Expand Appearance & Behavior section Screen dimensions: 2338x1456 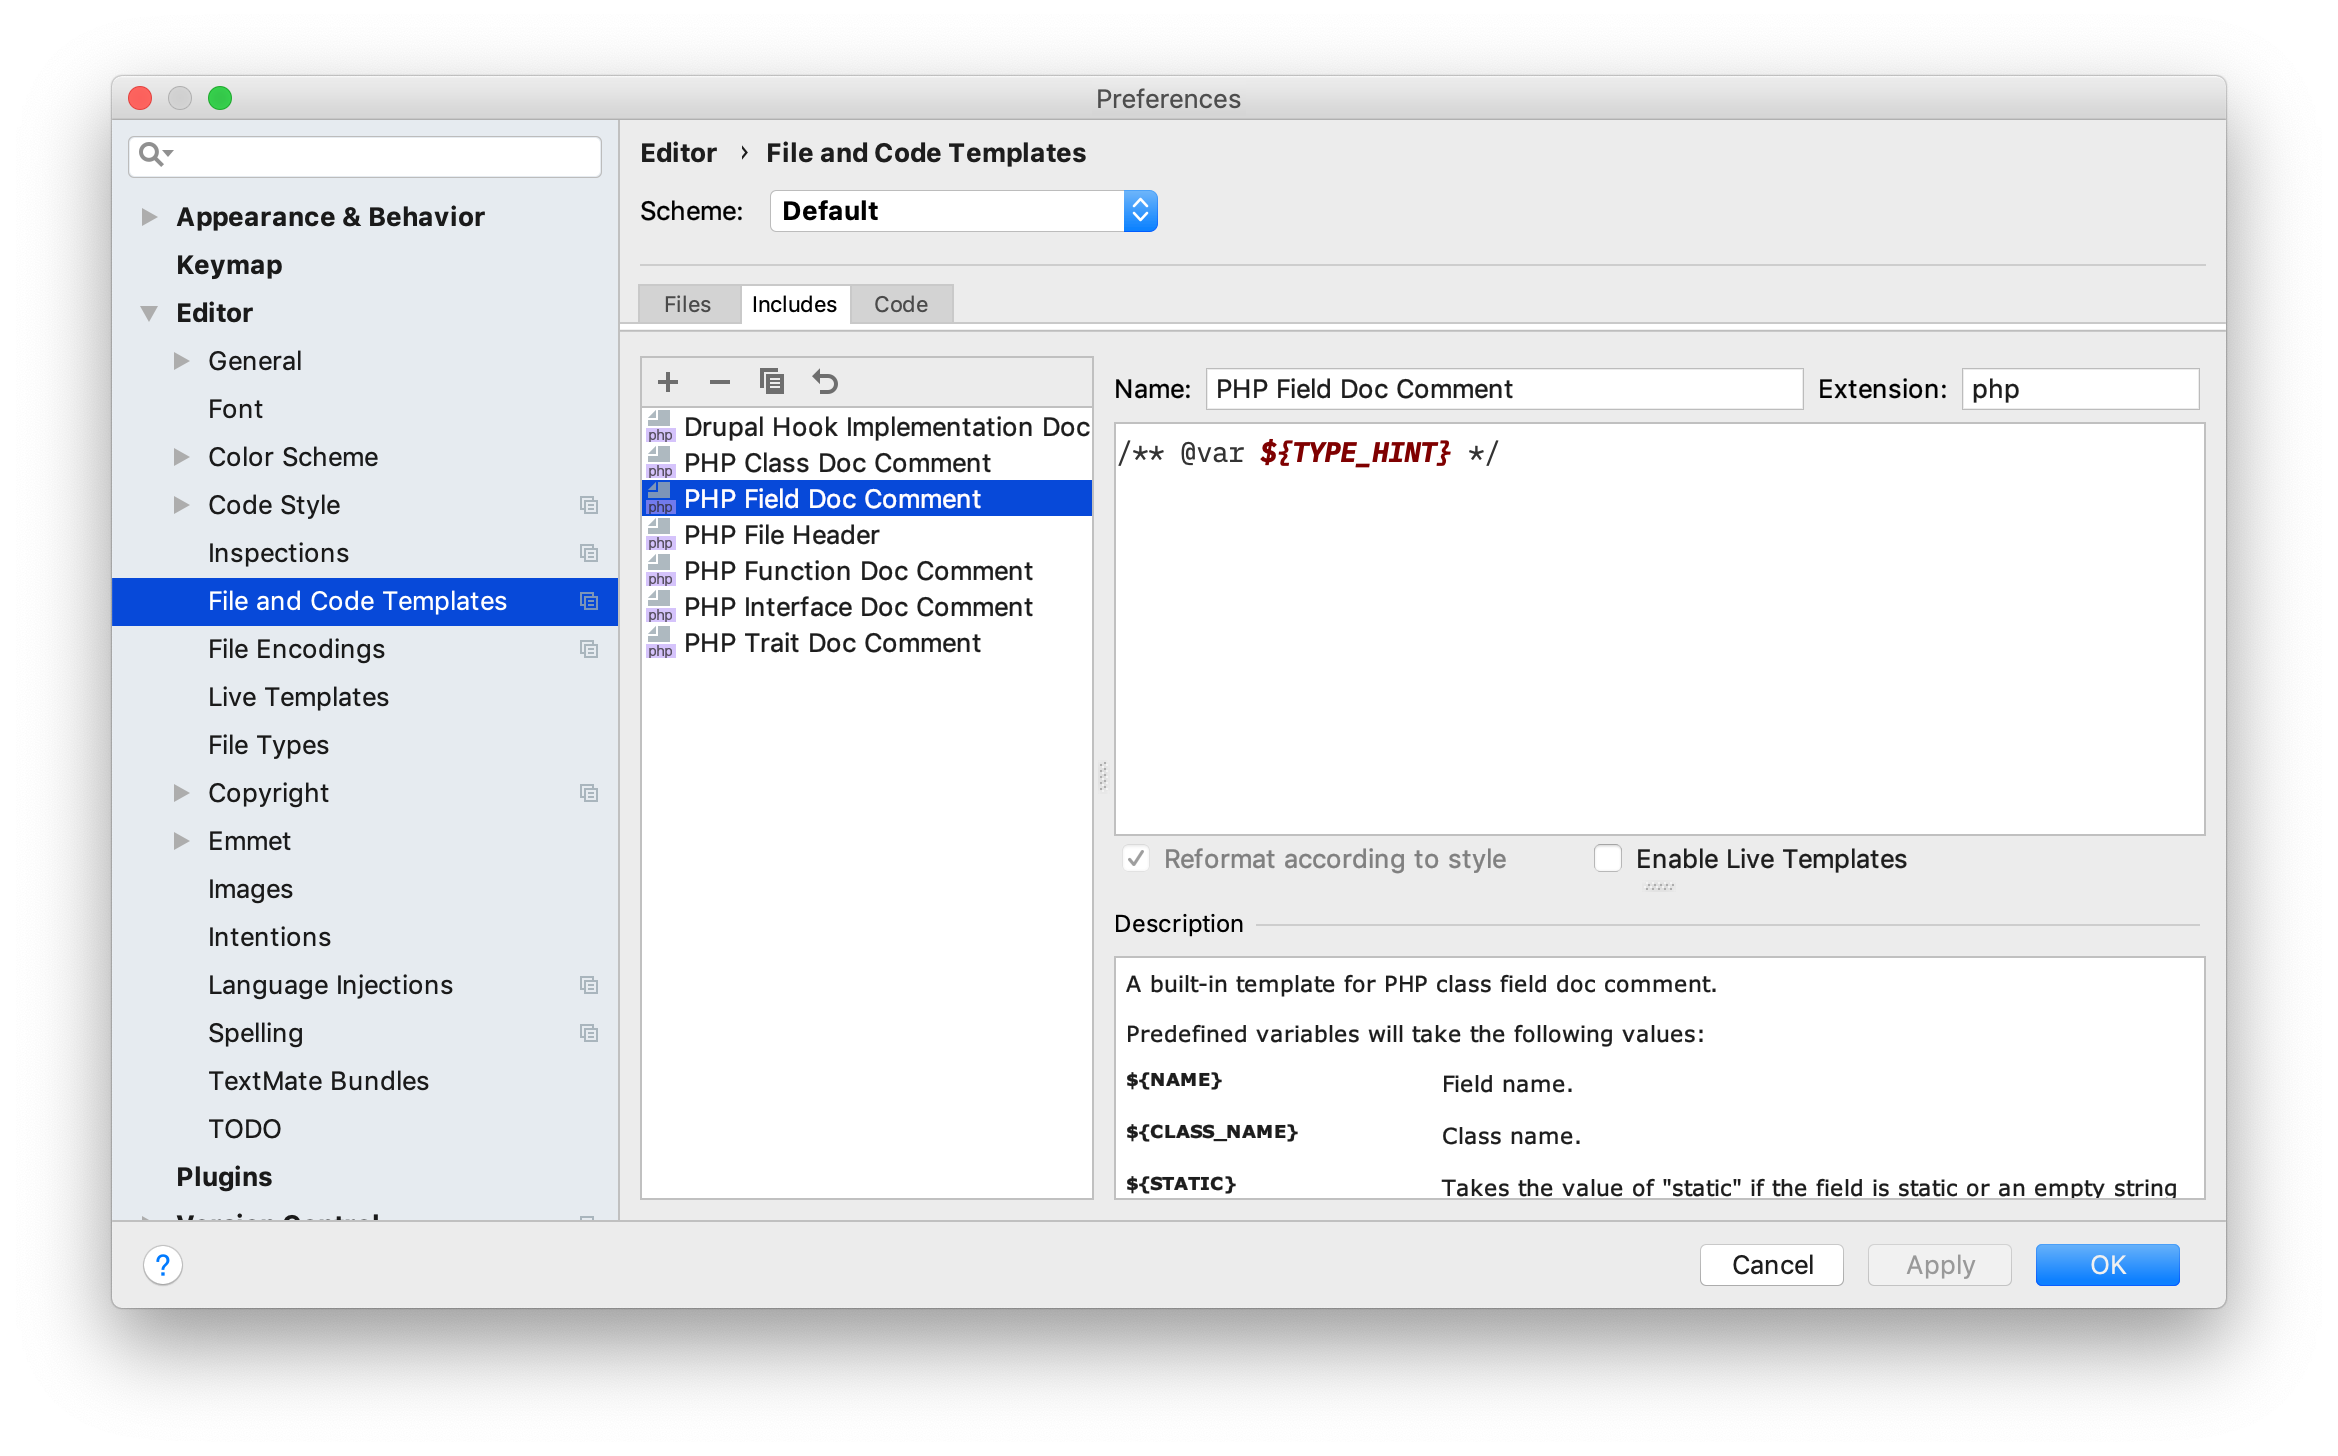tap(149, 217)
